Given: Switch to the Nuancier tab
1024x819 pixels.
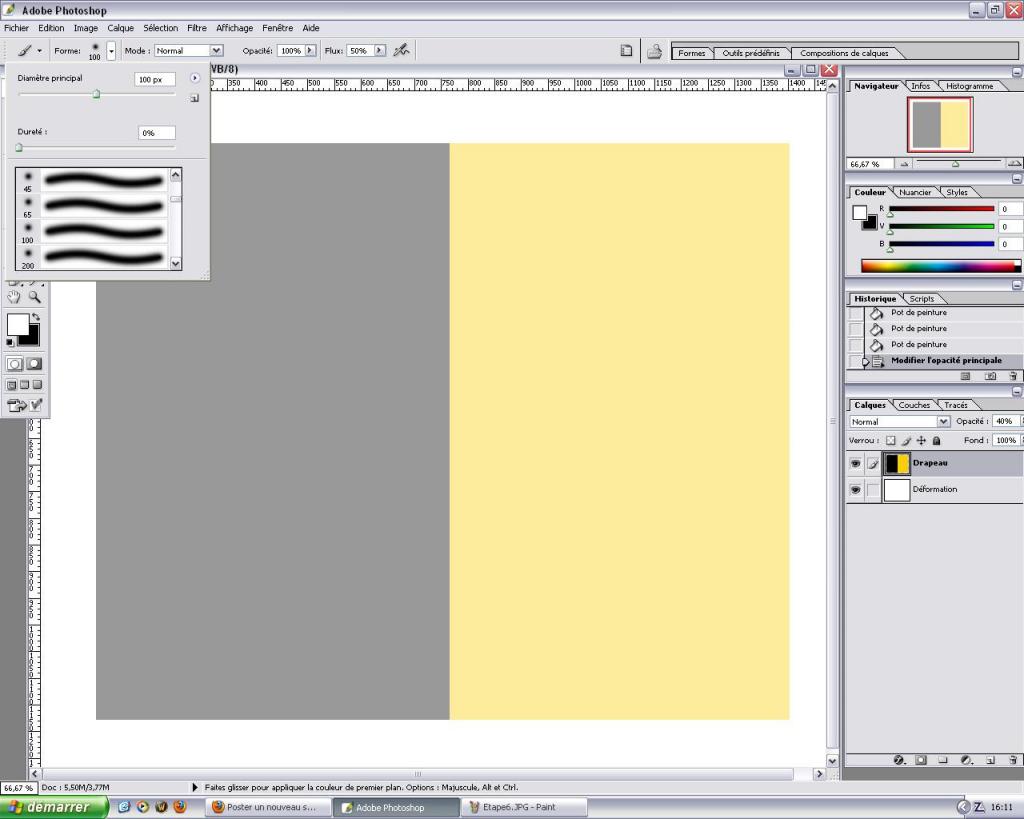Looking at the screenshot, I should pyautogui.click(x=915, y=193).
